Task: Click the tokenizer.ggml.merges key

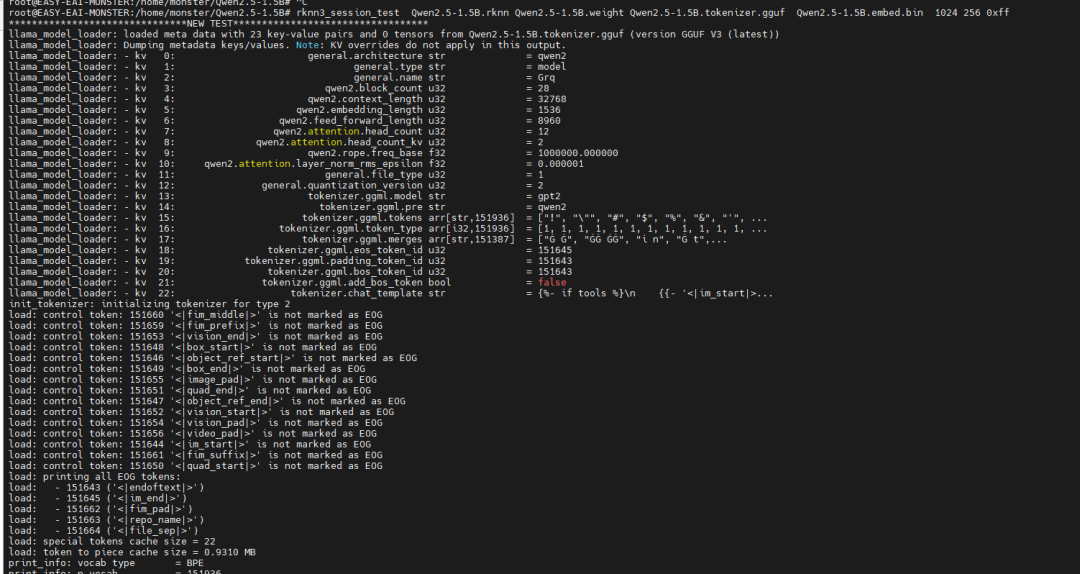Action: [x=363, y=239]
